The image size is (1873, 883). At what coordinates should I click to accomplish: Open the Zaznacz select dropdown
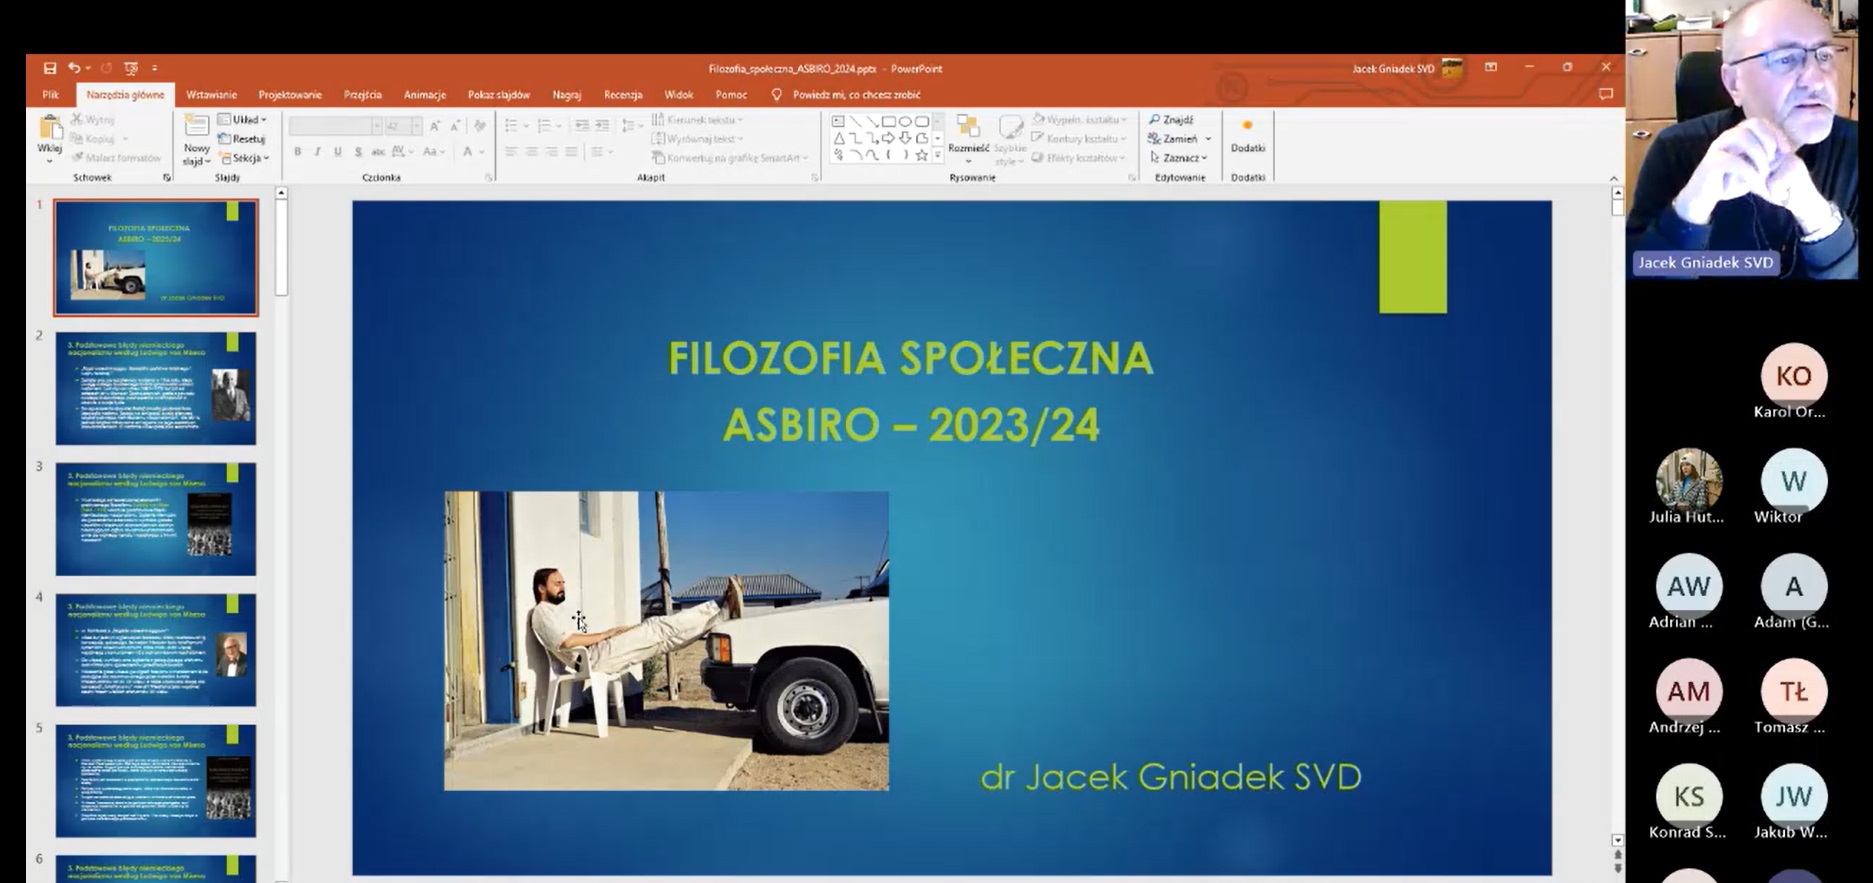pyautogui.click(x=1178, y=158)
